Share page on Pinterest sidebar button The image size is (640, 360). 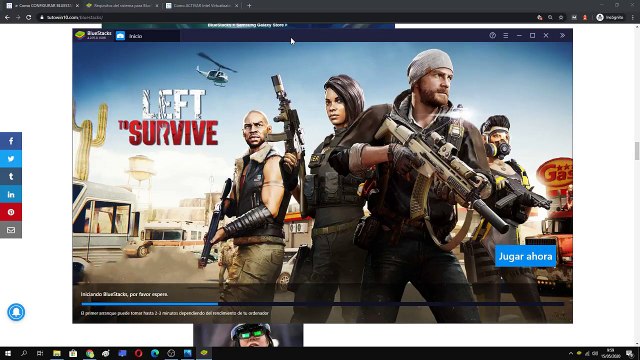(11, 212)
